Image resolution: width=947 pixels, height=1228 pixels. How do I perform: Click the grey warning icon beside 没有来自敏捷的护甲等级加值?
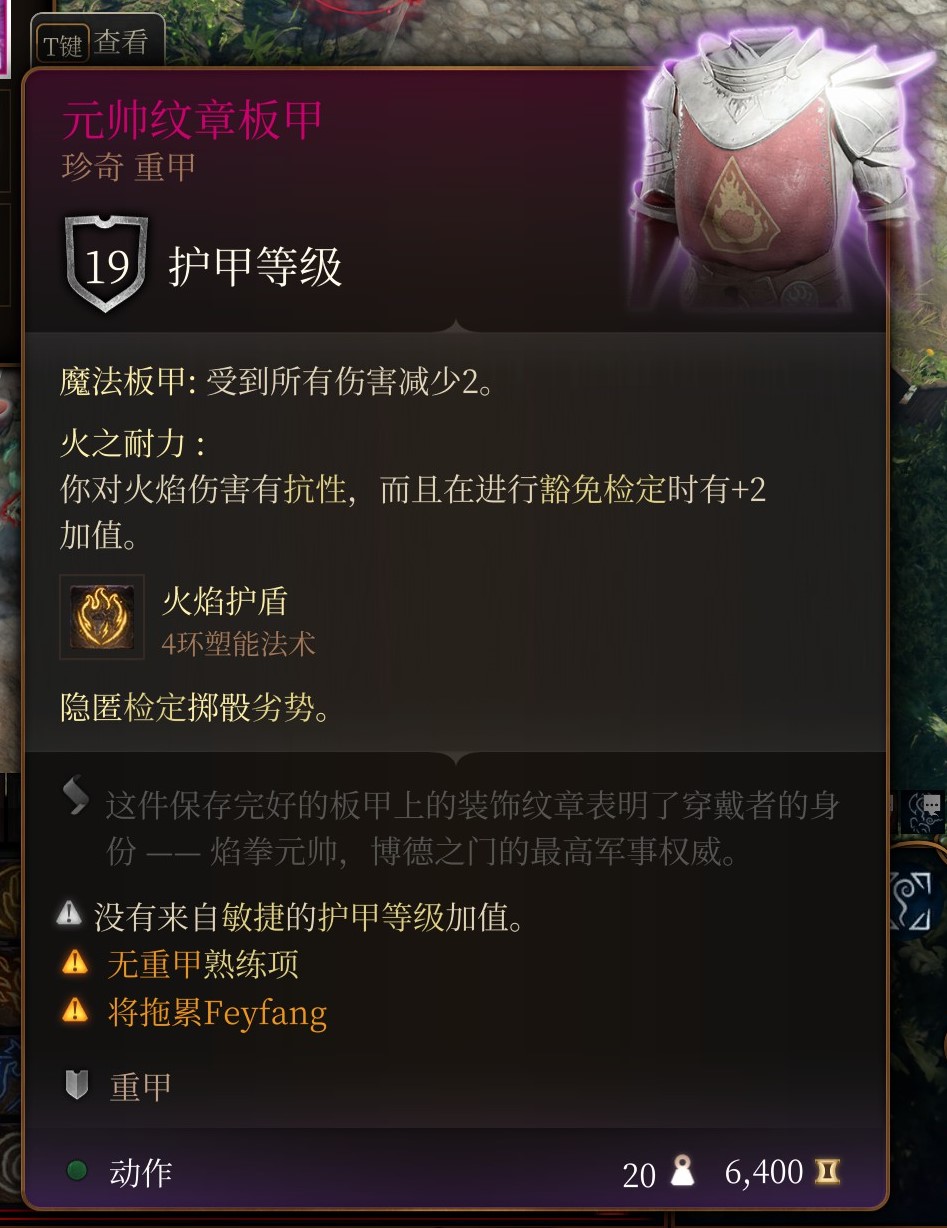(x=69, y=913)
